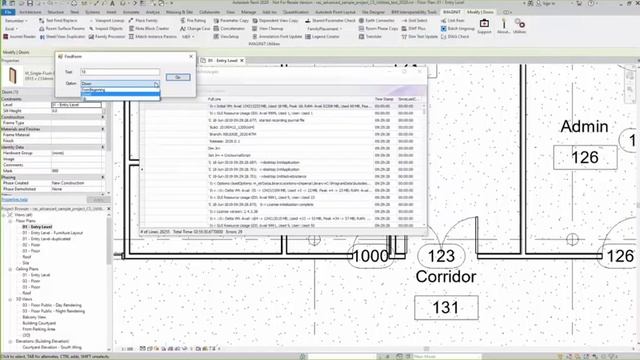Expand the Renumber dropdown in ribbon
Screen dimensions: 640x360
click(16, 20)
